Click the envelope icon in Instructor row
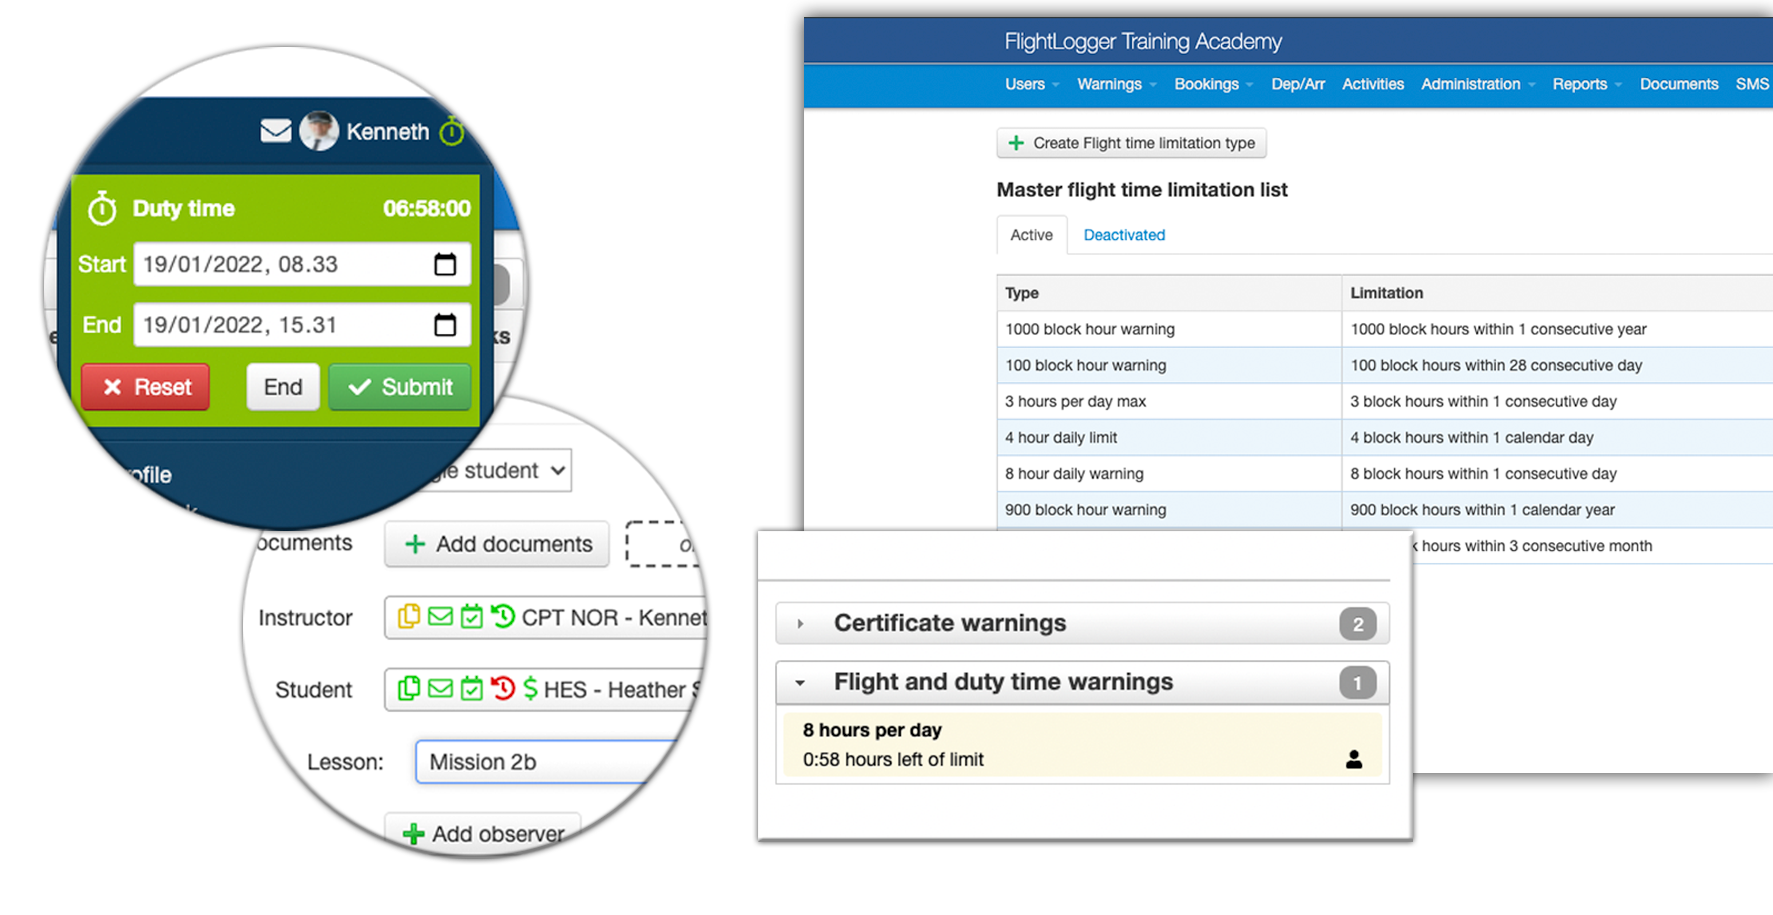This screenshot has width=1773, height=915. [440, 617]
